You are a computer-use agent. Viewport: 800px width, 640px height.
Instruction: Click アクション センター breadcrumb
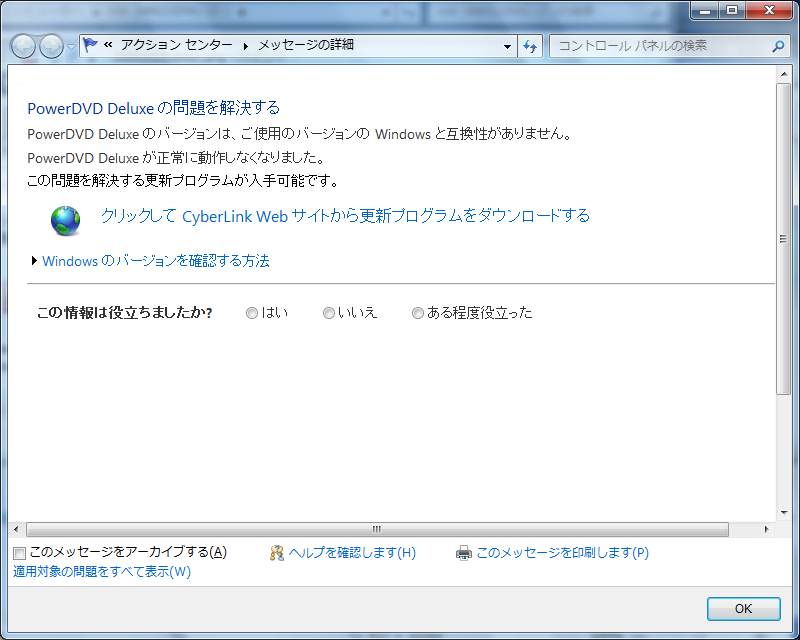(x=177, y=45)
